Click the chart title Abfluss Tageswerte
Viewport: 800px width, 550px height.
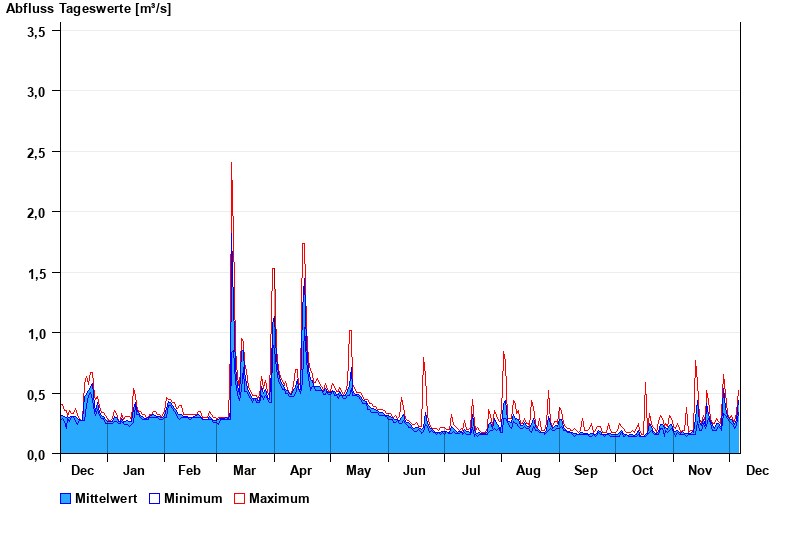88,9
